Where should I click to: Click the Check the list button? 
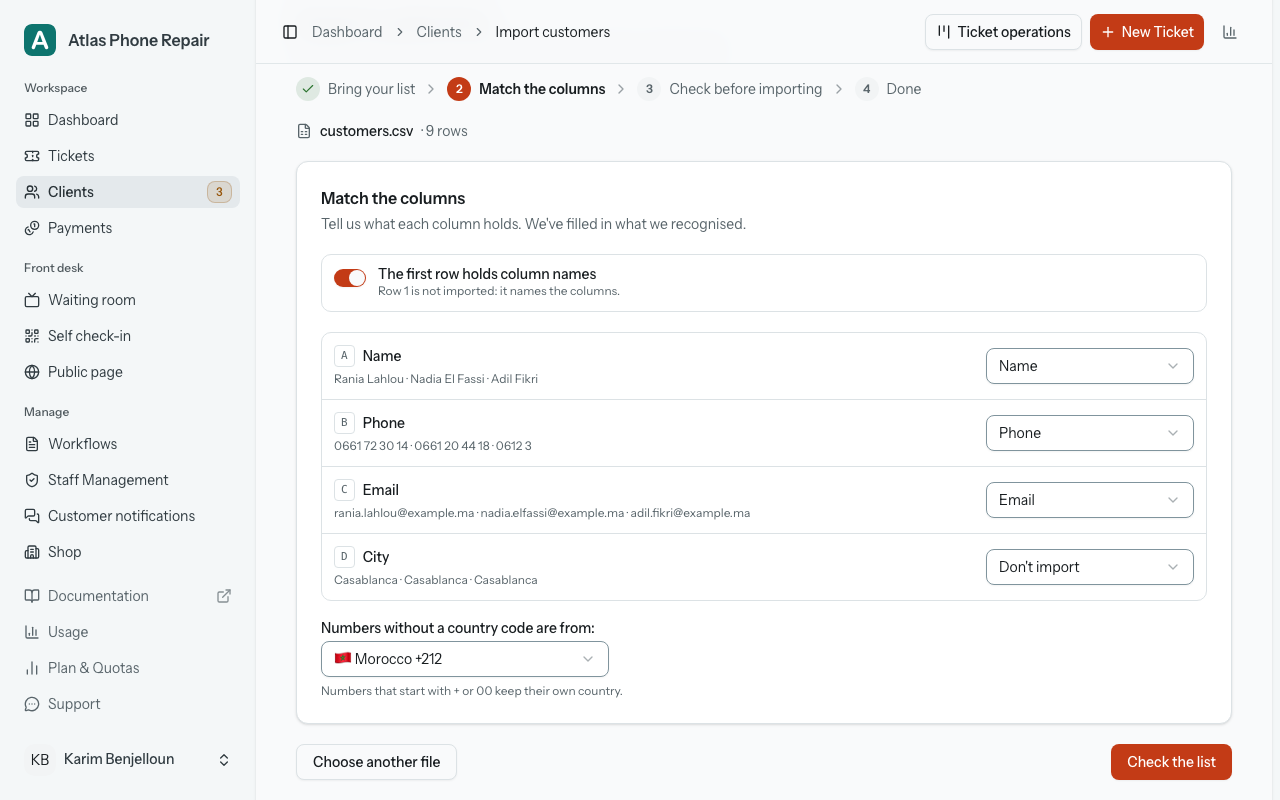[1171, 762]
